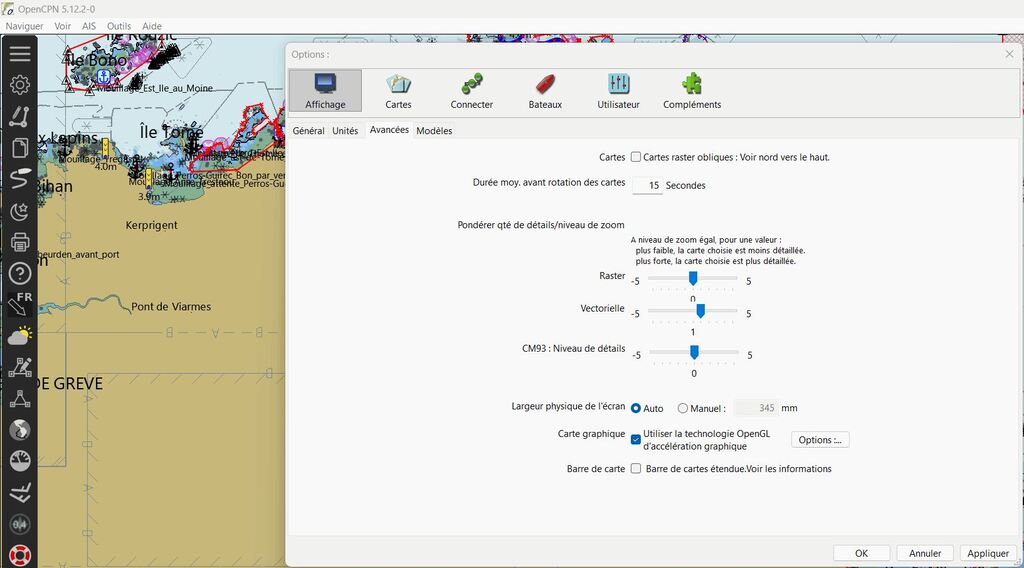Open the Cartes settings section

398,90
